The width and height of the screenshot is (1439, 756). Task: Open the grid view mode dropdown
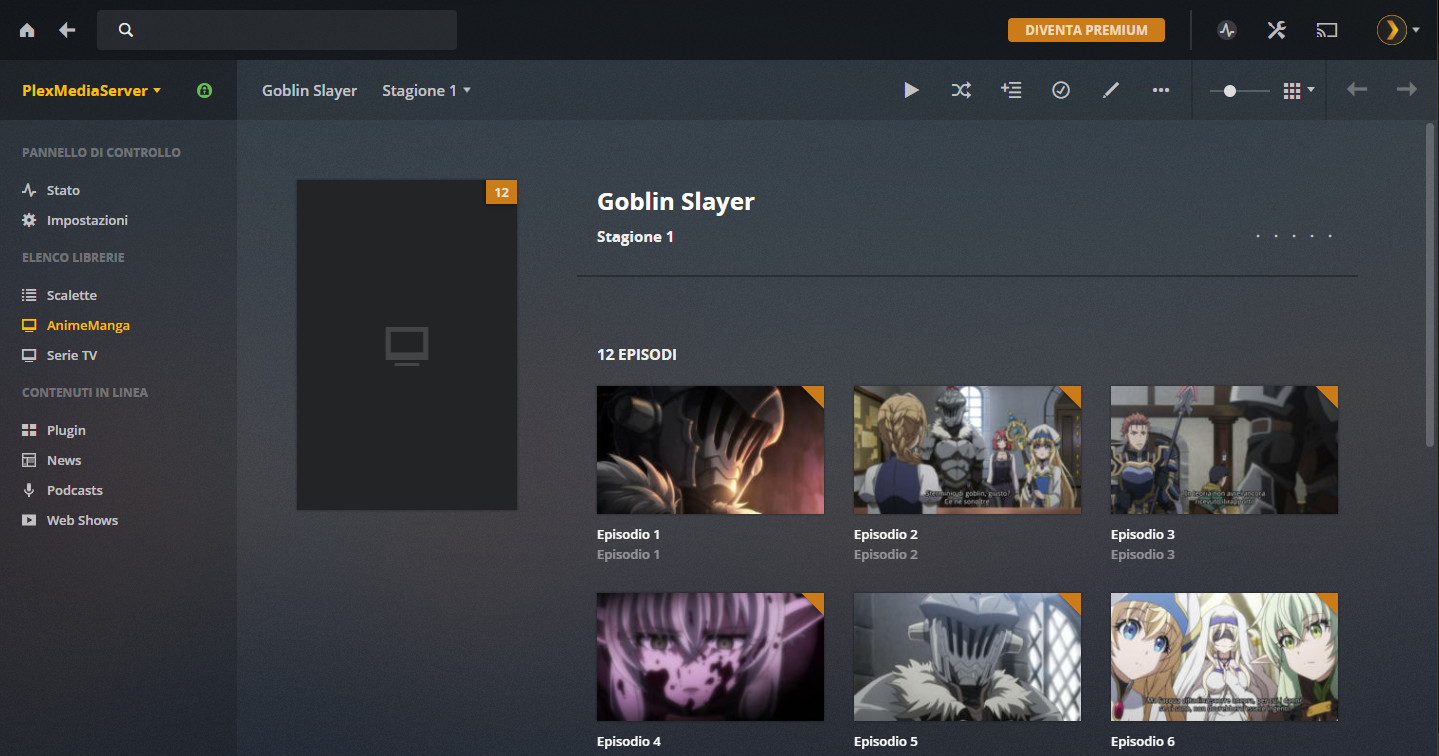tap(1298, 90)
